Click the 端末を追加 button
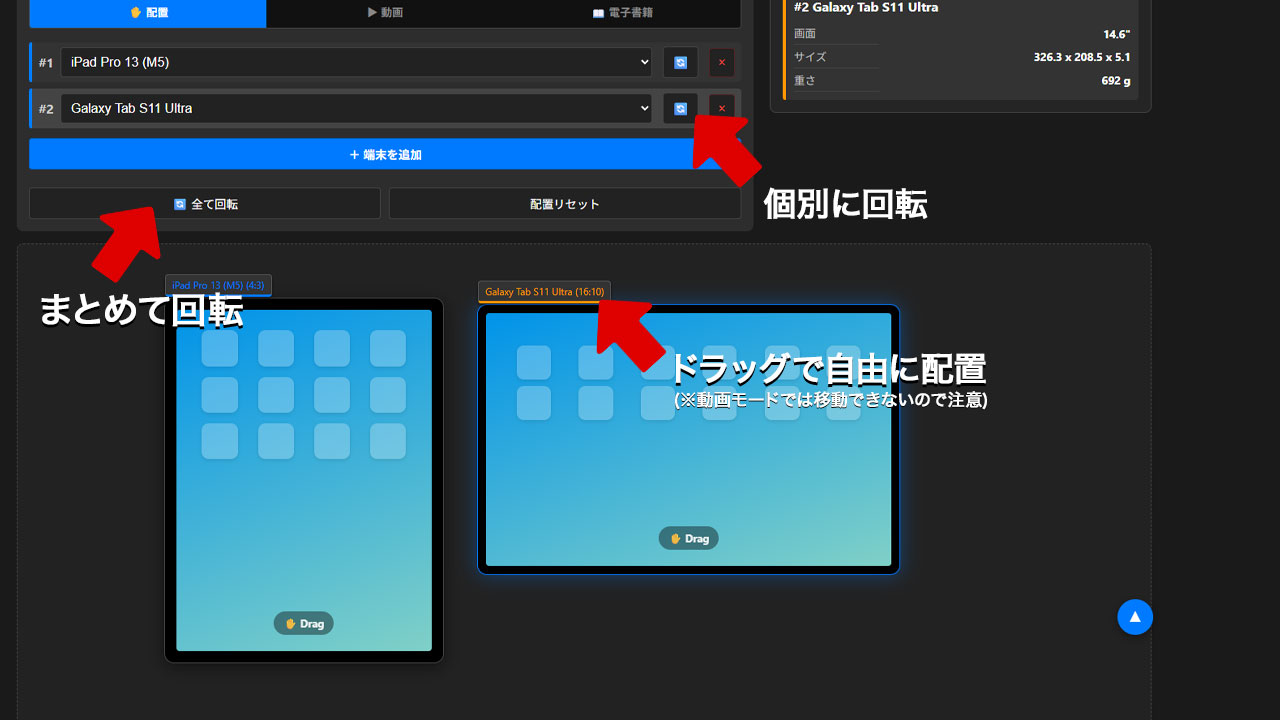This screenshot has height=720, width=1280. (384, 154)
